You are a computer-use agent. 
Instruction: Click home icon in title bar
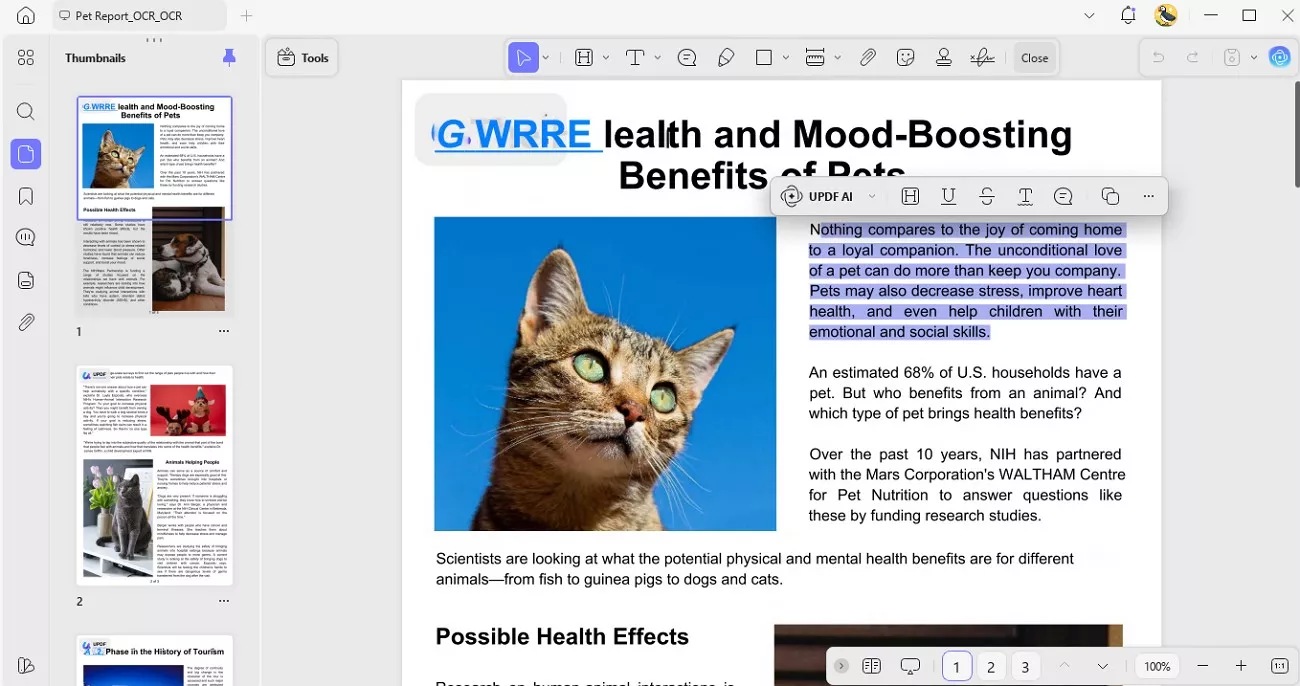pyautogui.click(x=26, y=15)
